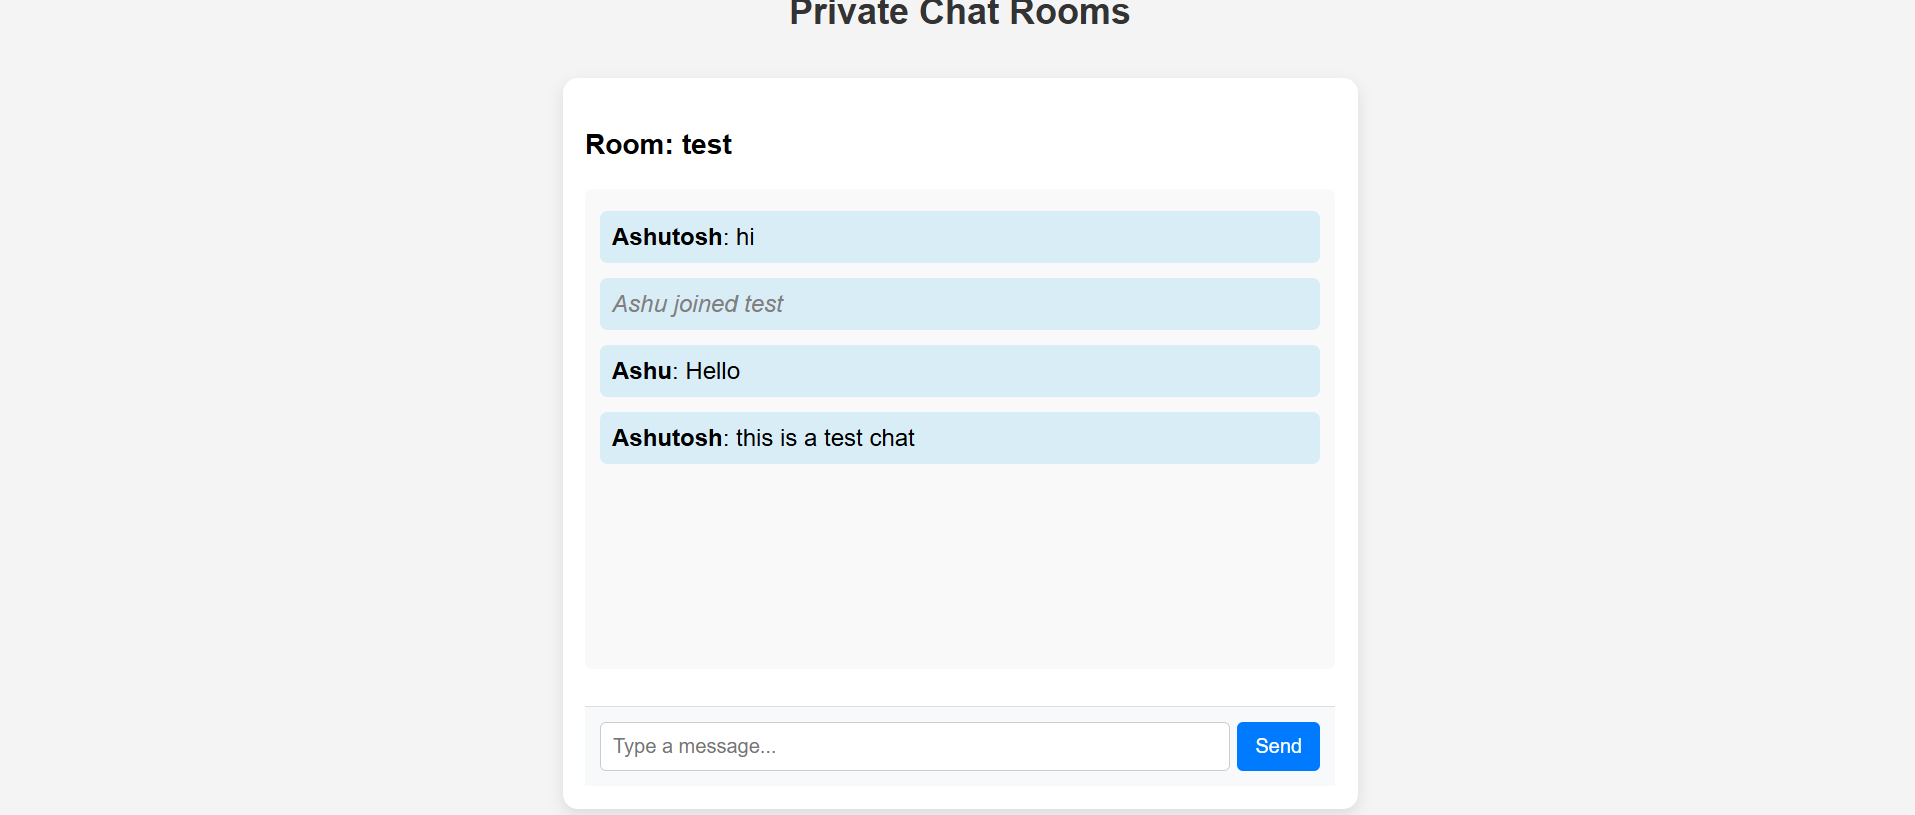
Task: Click sender name Ashutosh in the last message
Action: [x=667, y=438]
